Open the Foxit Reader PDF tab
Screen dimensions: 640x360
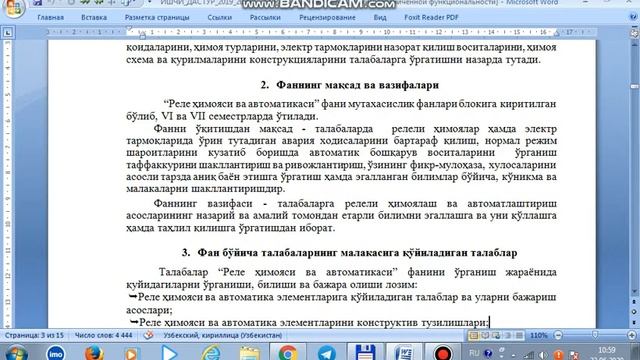pos(431,18)
